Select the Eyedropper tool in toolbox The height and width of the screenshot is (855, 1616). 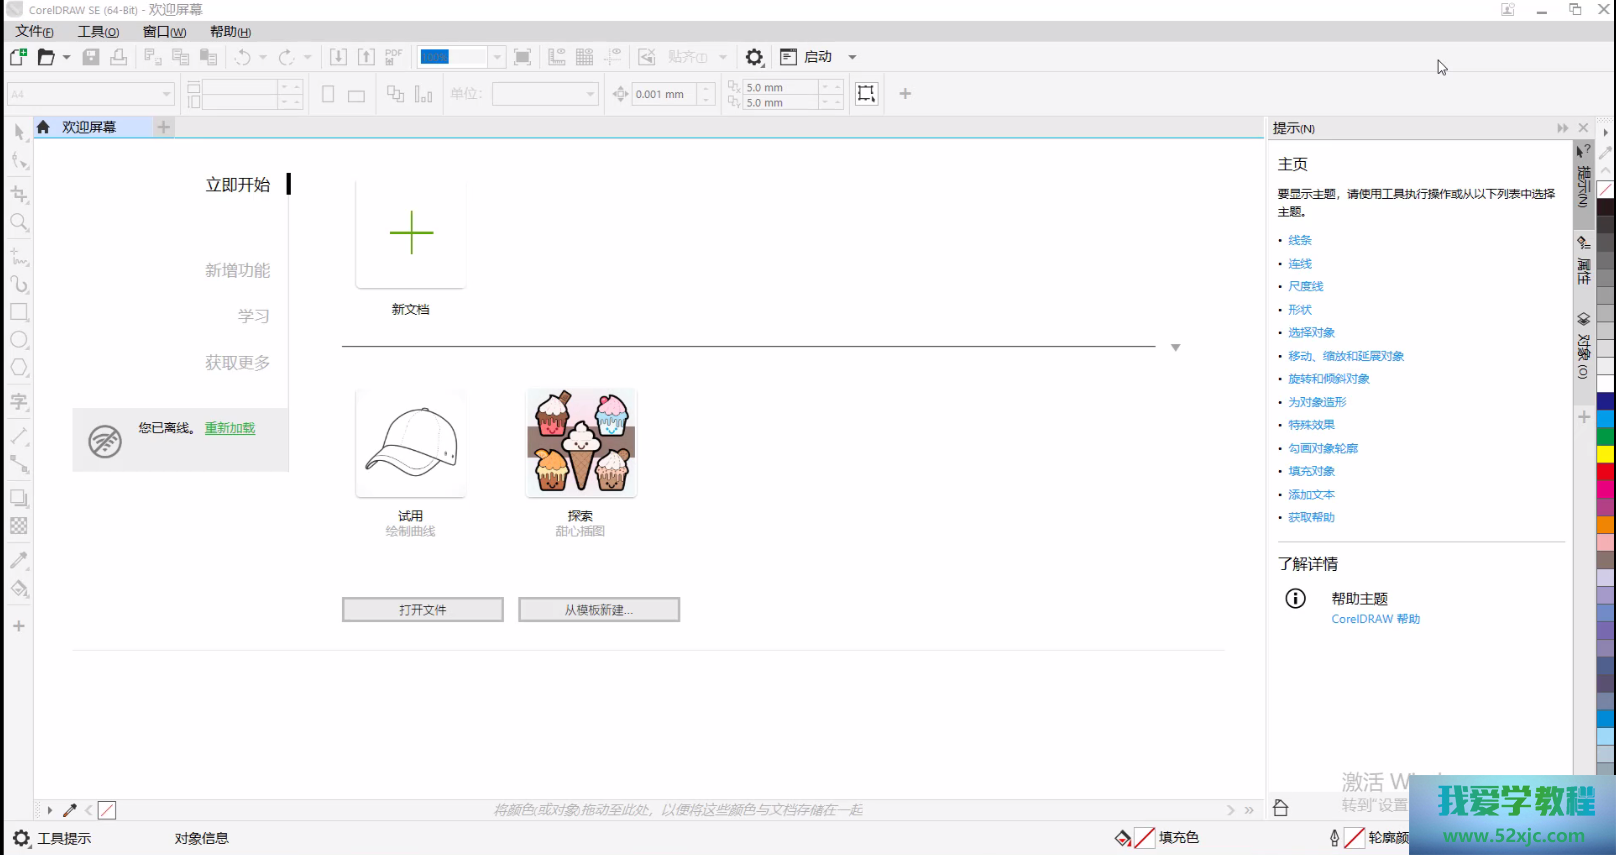19,560
